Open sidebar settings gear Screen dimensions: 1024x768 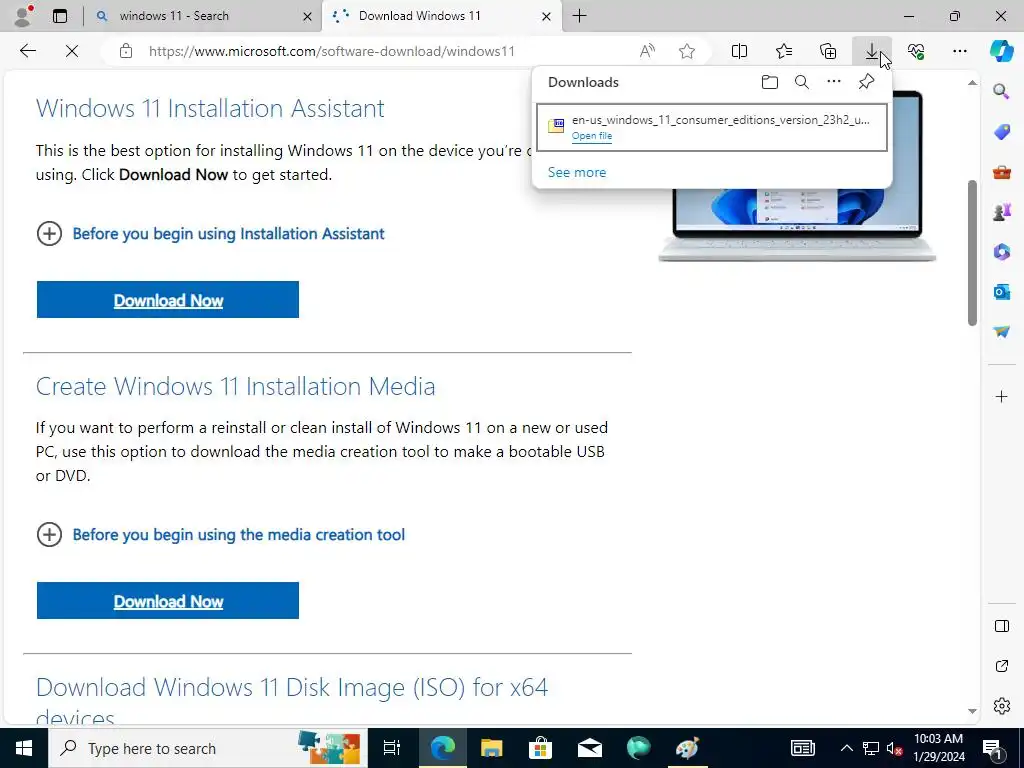coord(1001,706)
